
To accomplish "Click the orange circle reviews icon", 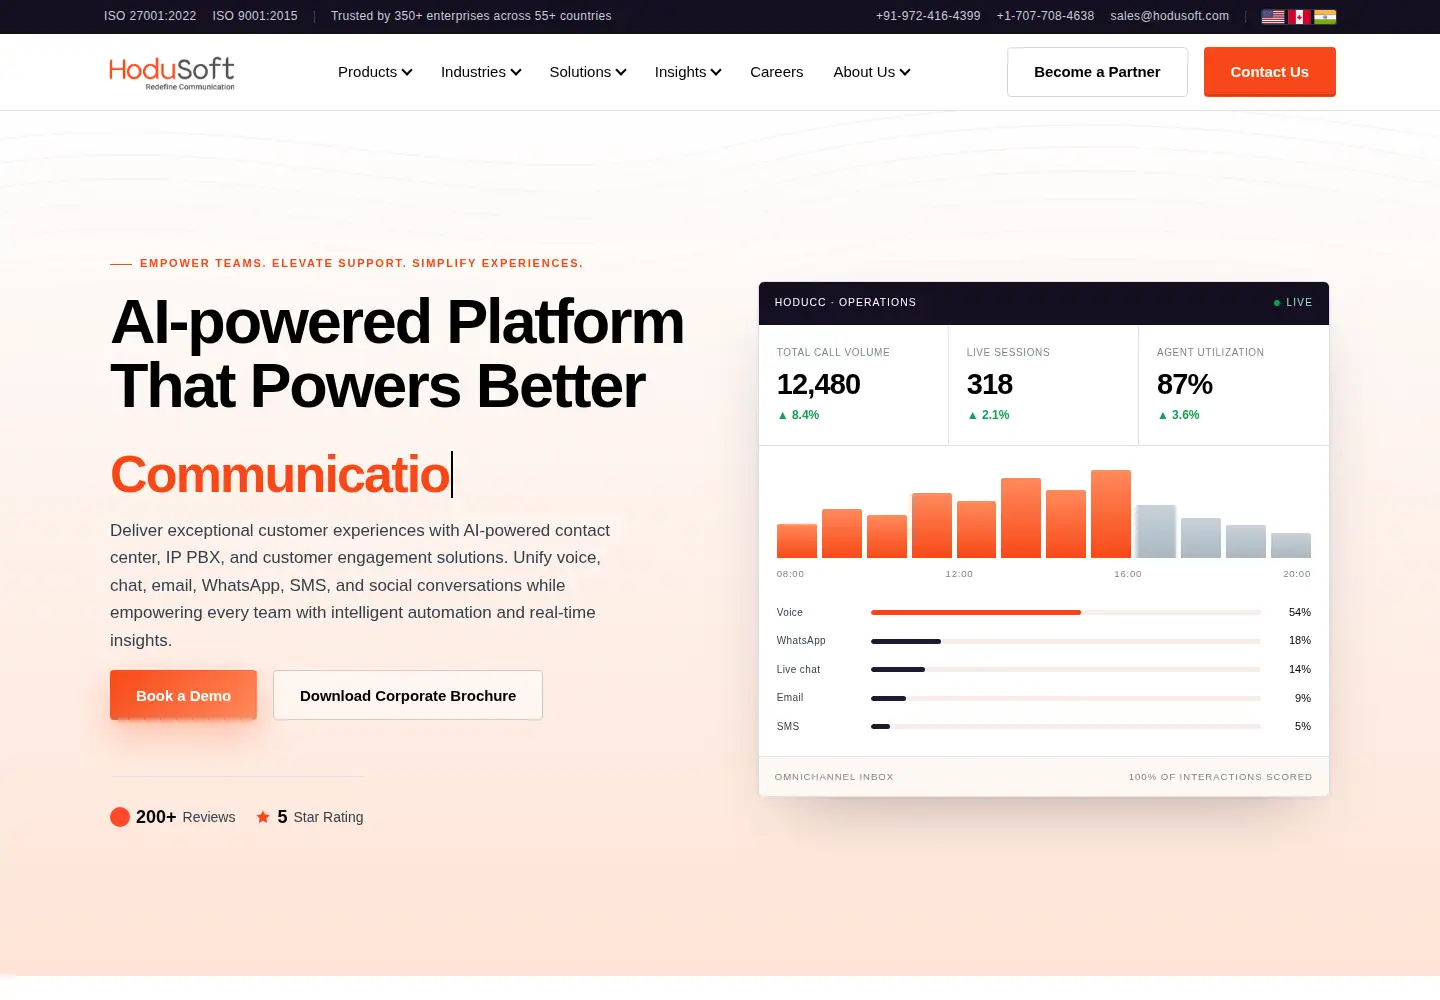I will pyautogui.click(x=120, y=817).
